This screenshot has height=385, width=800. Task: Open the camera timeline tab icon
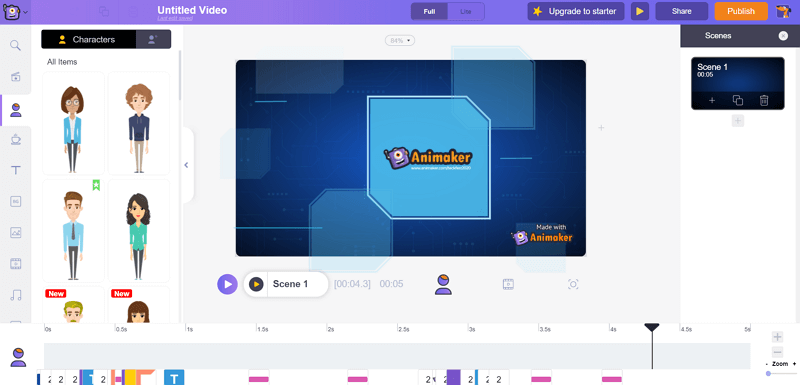[573, 284]
